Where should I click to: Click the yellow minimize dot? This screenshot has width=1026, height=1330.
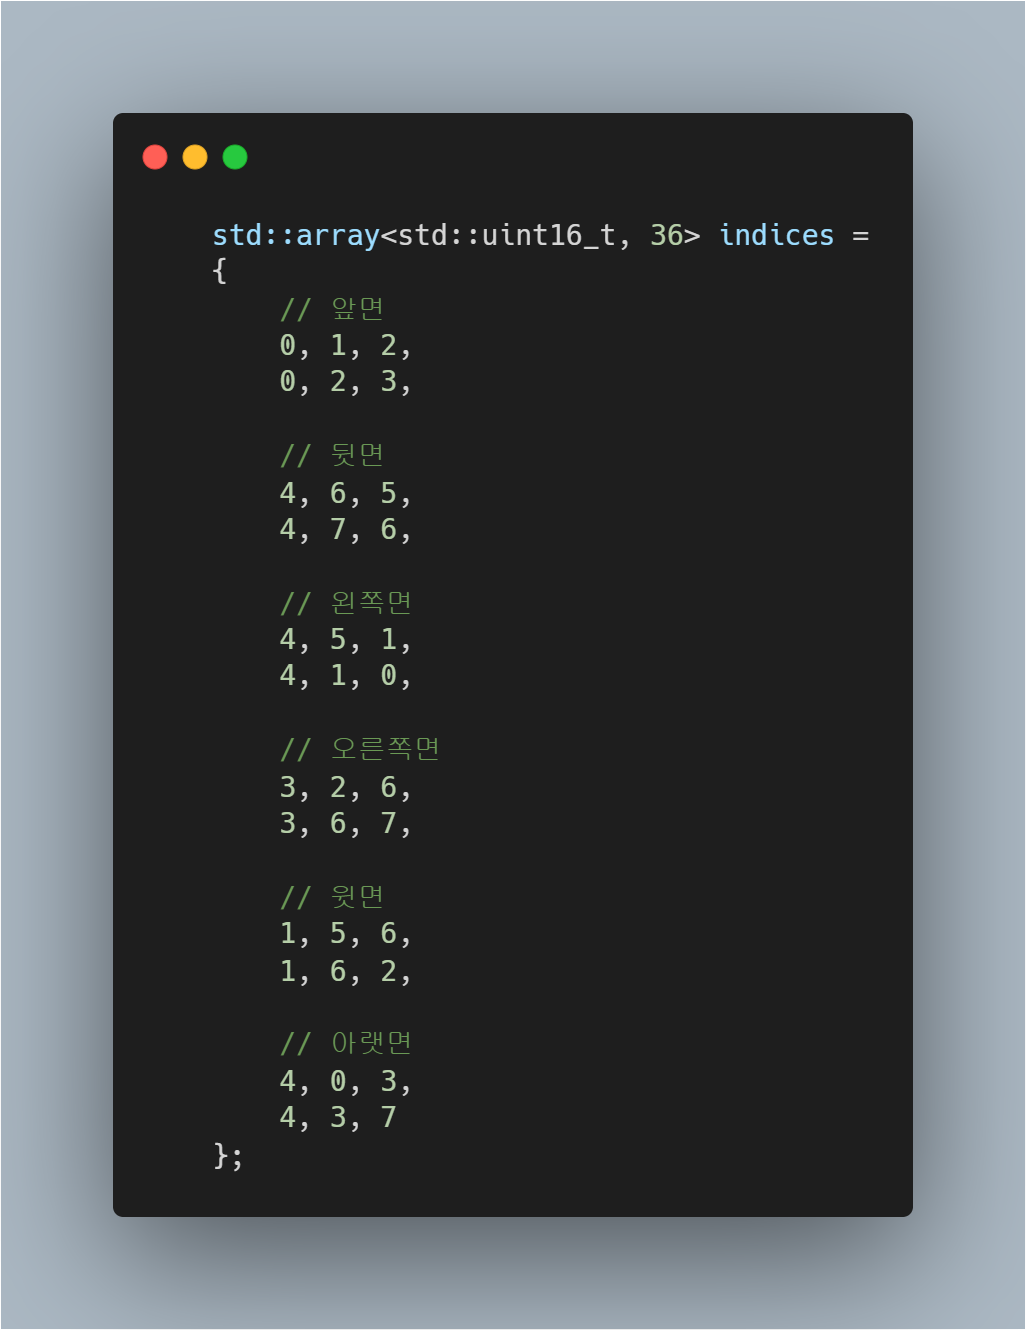point(195,157)
